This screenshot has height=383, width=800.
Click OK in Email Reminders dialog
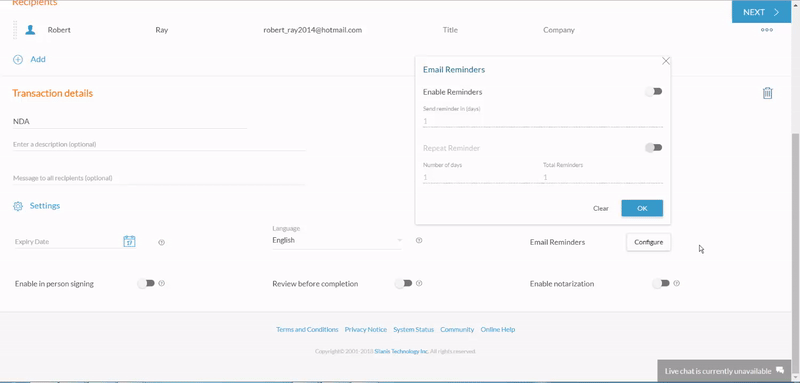(642, 208)
